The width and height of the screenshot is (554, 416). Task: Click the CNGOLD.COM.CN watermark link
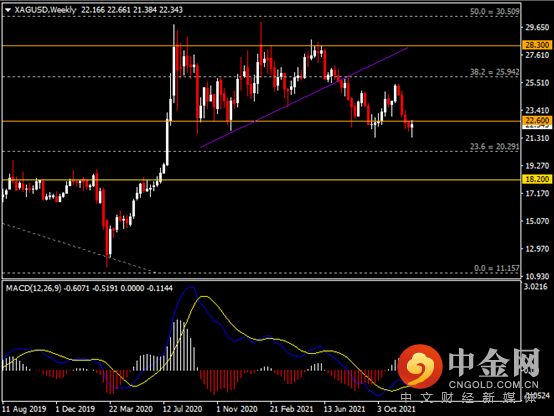tap(494, 385)
